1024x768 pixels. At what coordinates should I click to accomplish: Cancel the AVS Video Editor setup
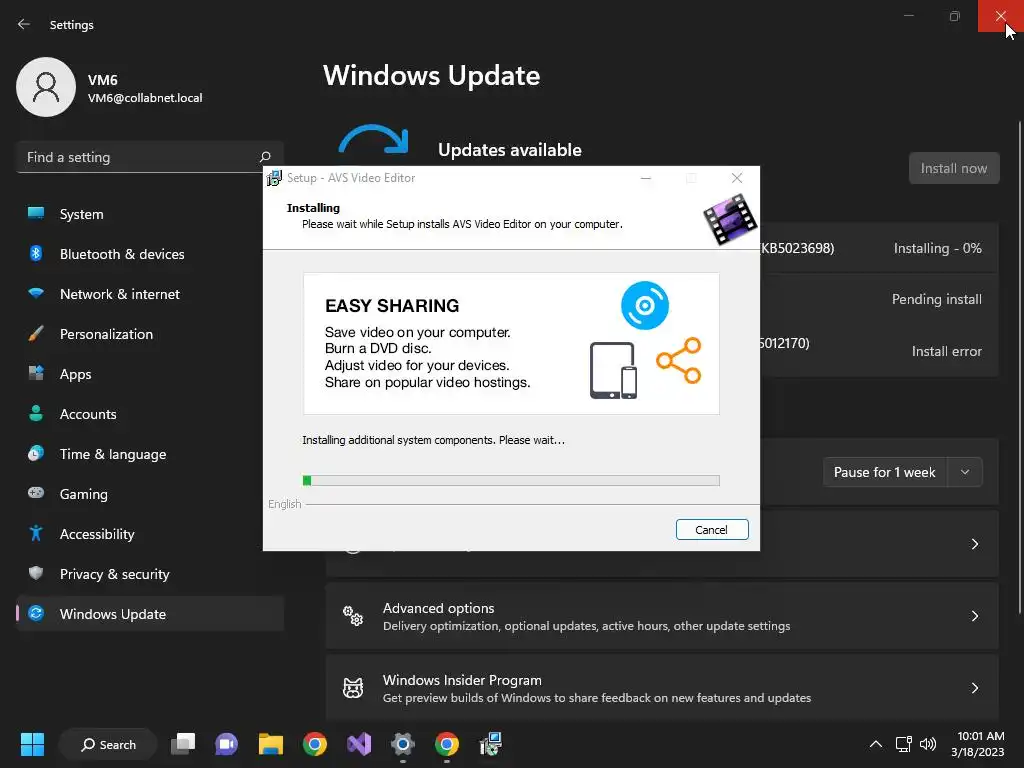[x=712, y=530]
